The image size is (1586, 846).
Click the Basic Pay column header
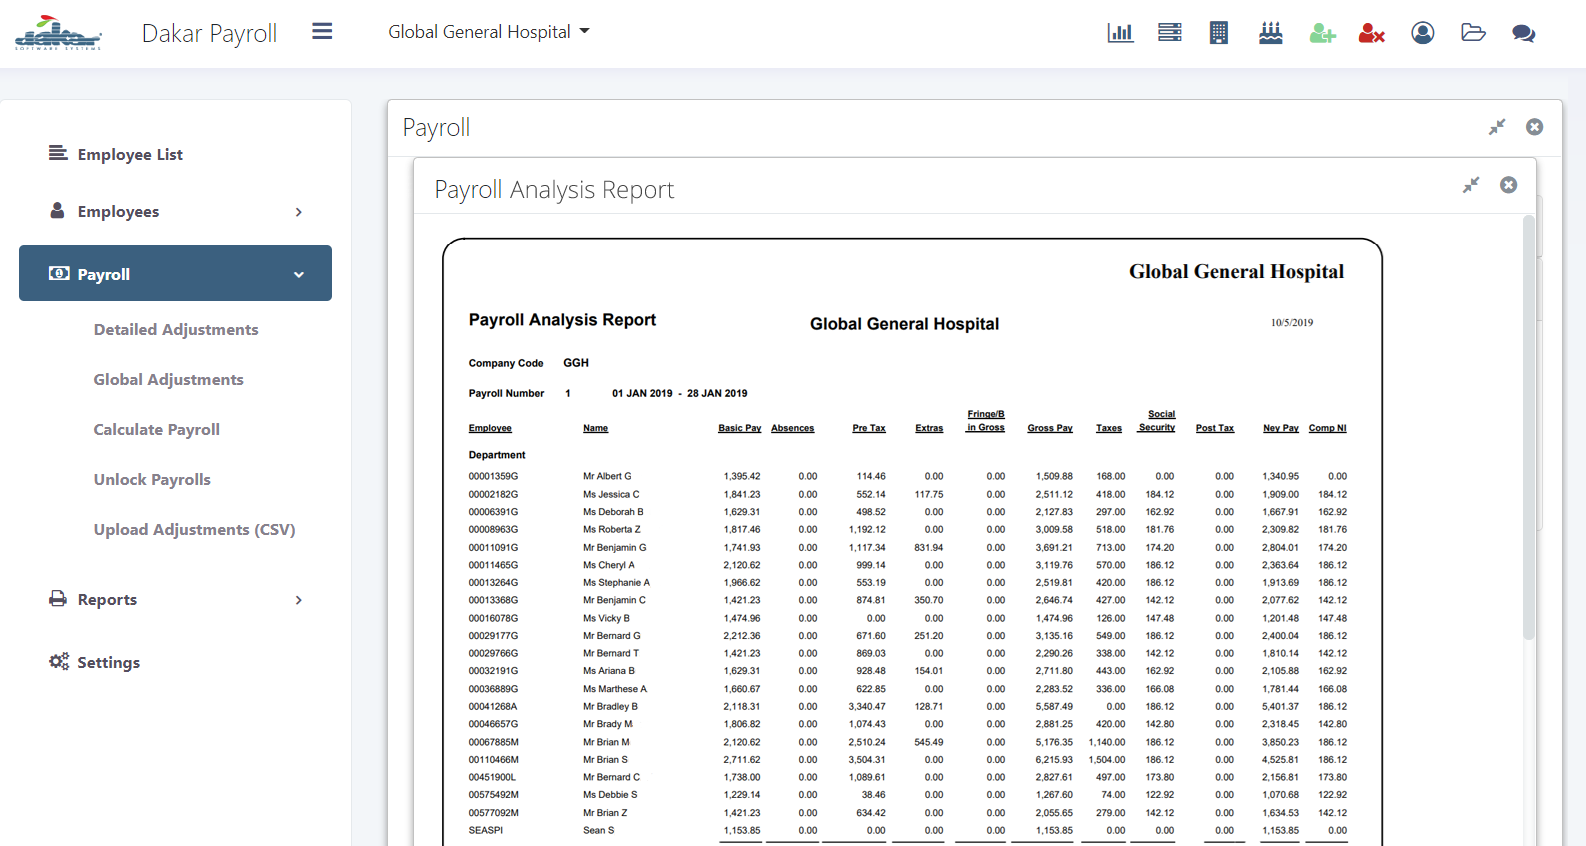pyautogui.click(x=739, y=428)
